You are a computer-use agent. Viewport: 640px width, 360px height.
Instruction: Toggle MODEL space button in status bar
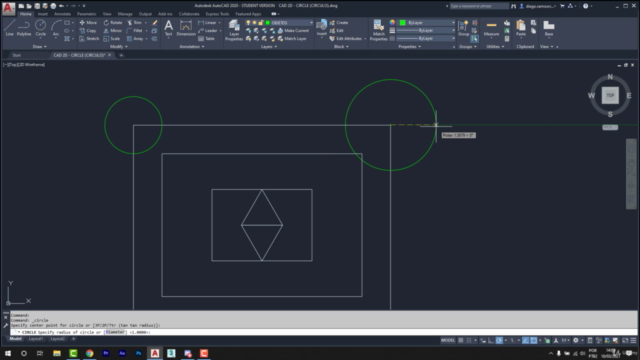click(448, 340)
